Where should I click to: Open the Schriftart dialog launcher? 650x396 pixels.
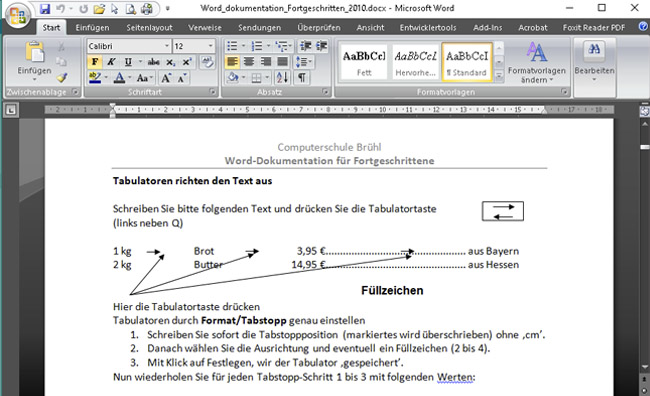[213, 92]
